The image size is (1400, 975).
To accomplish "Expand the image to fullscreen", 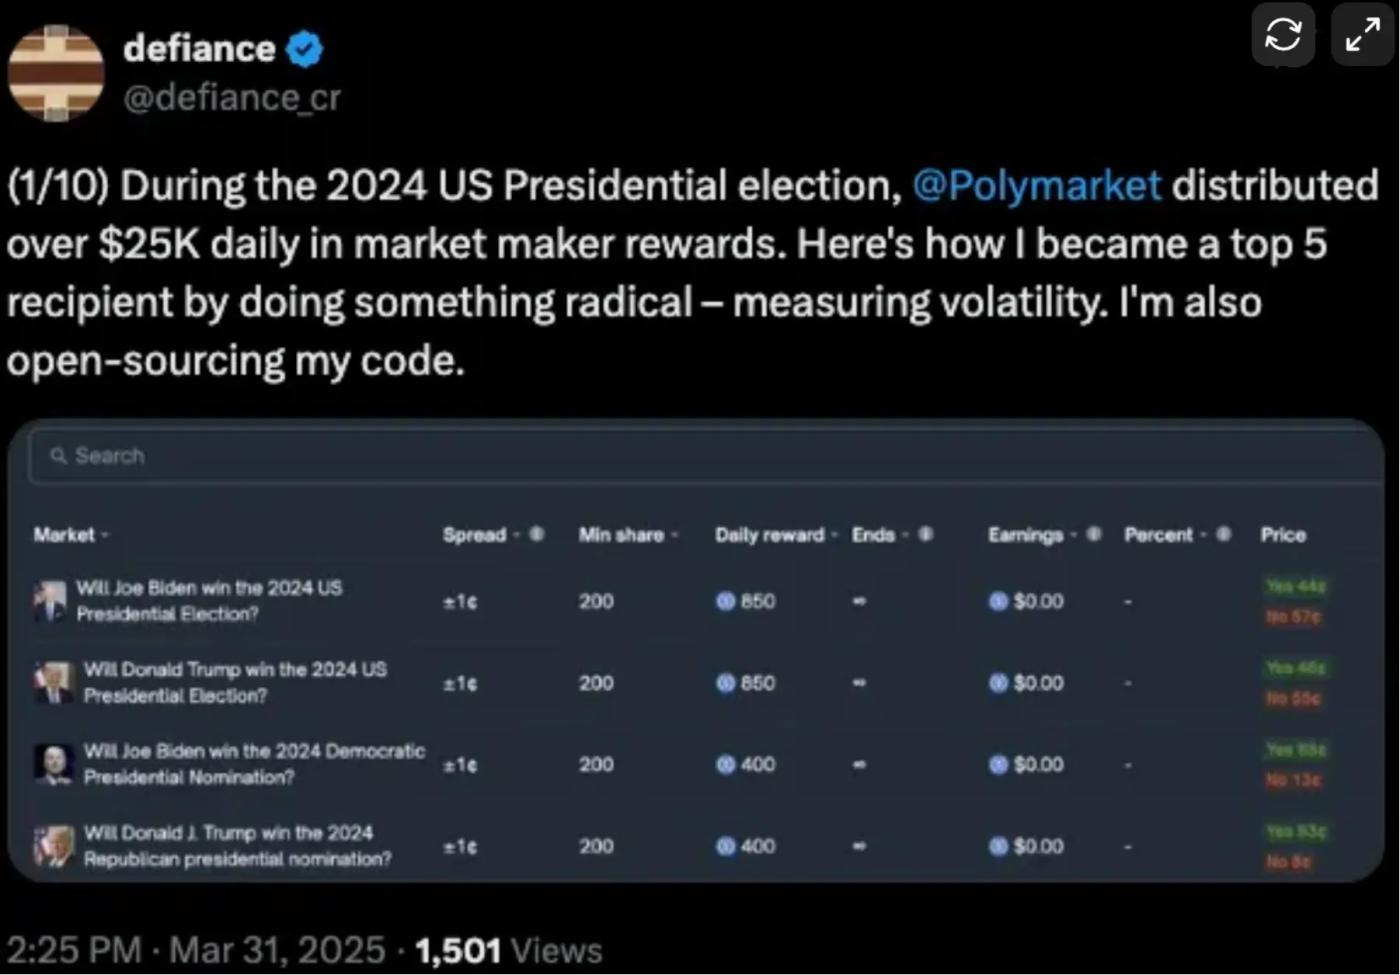I will point(1362,35).
